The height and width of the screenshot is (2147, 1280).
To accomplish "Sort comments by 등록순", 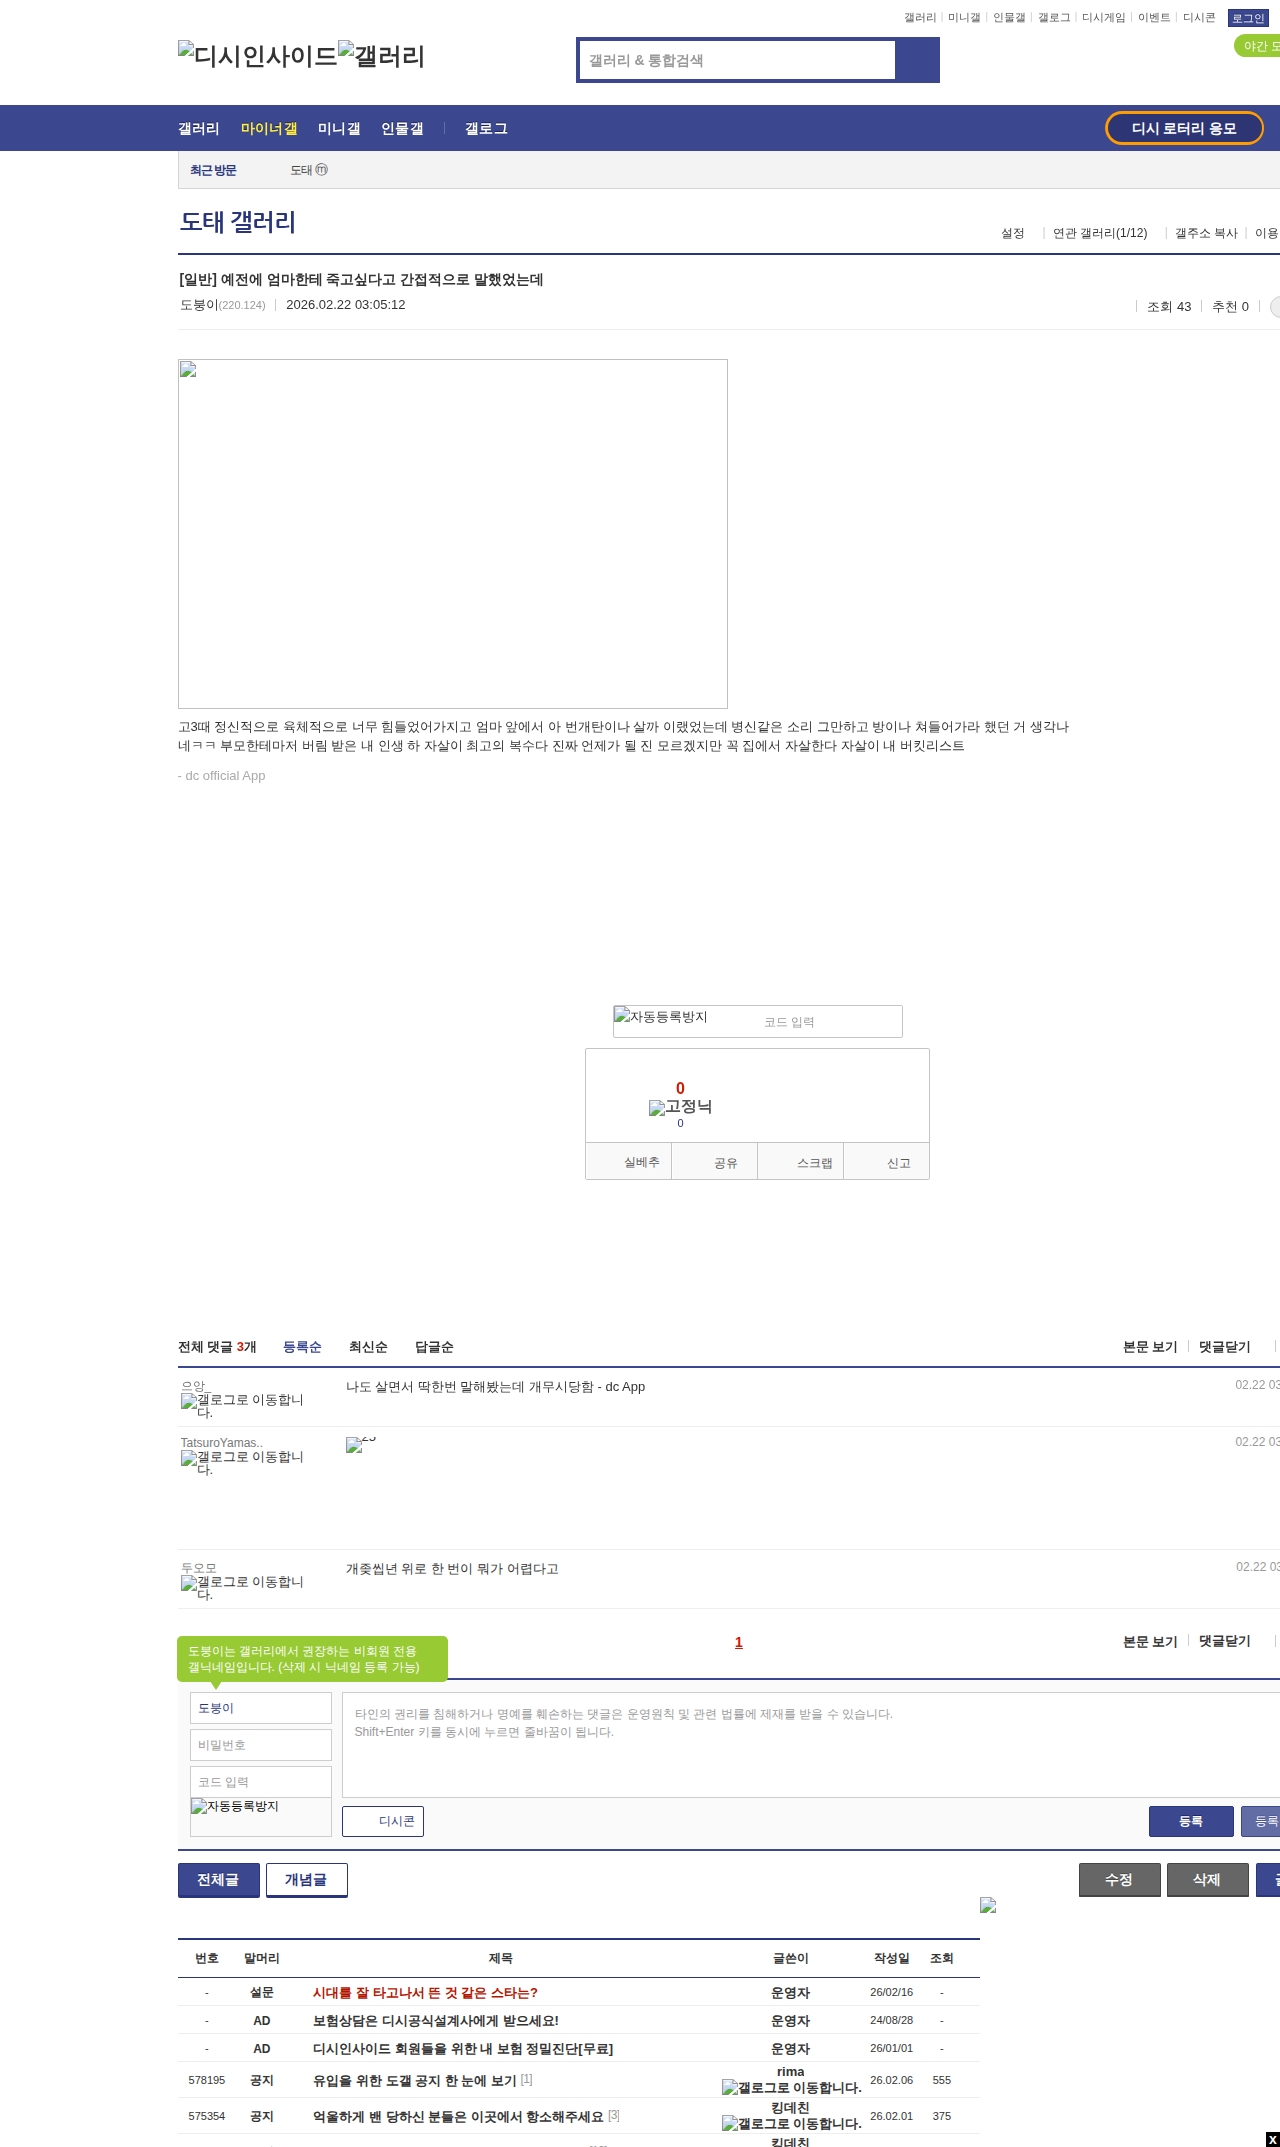I will click(302, 1347).
